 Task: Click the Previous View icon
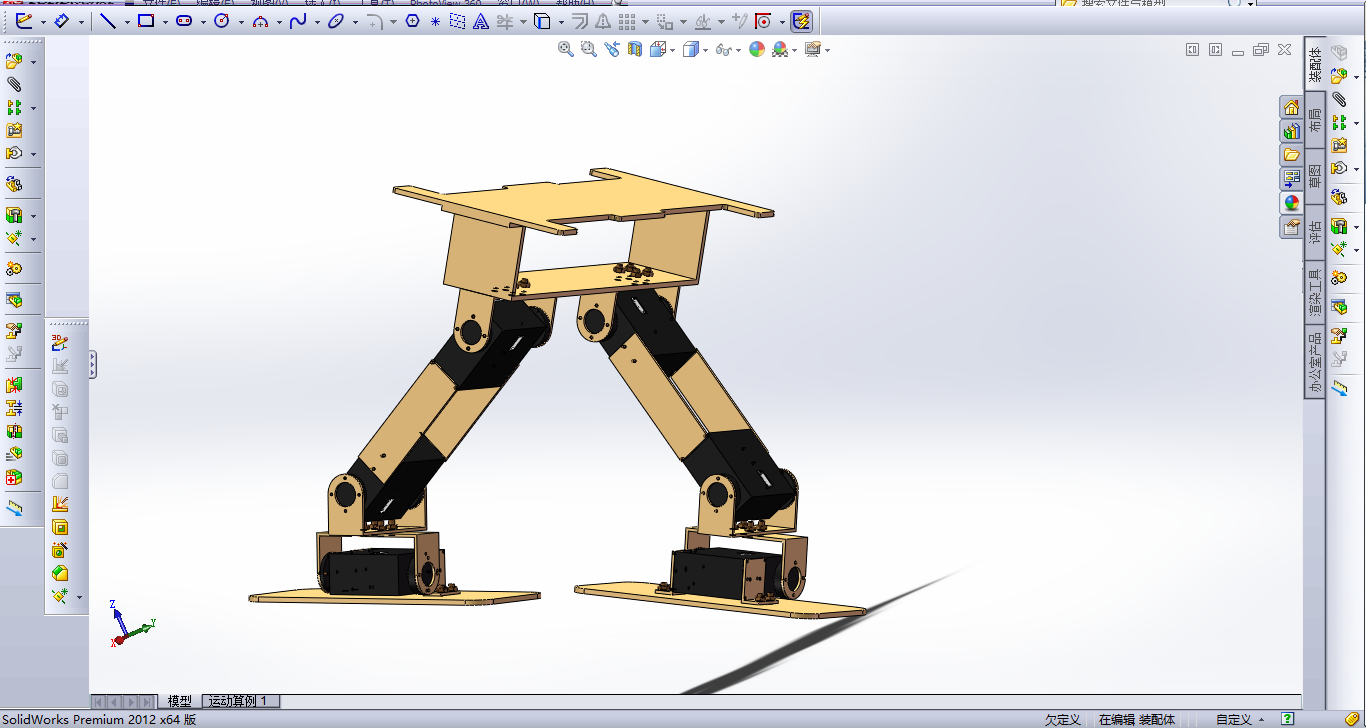click(x=612, y=49)
